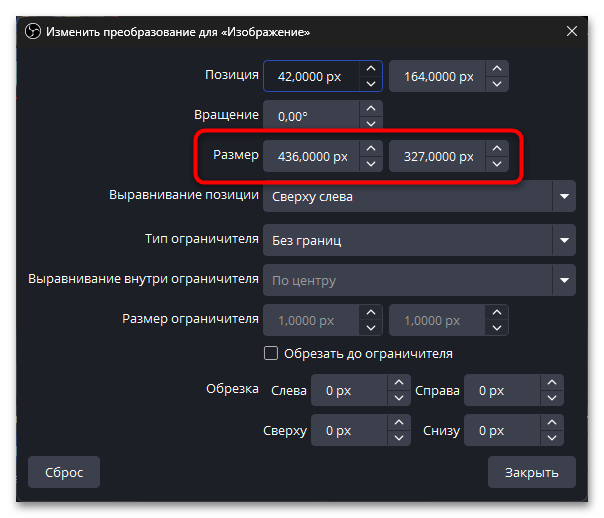The height and width of the screenshot is (518, 604).
Task: Increase the horizontal position value
Action: (371, 69)
